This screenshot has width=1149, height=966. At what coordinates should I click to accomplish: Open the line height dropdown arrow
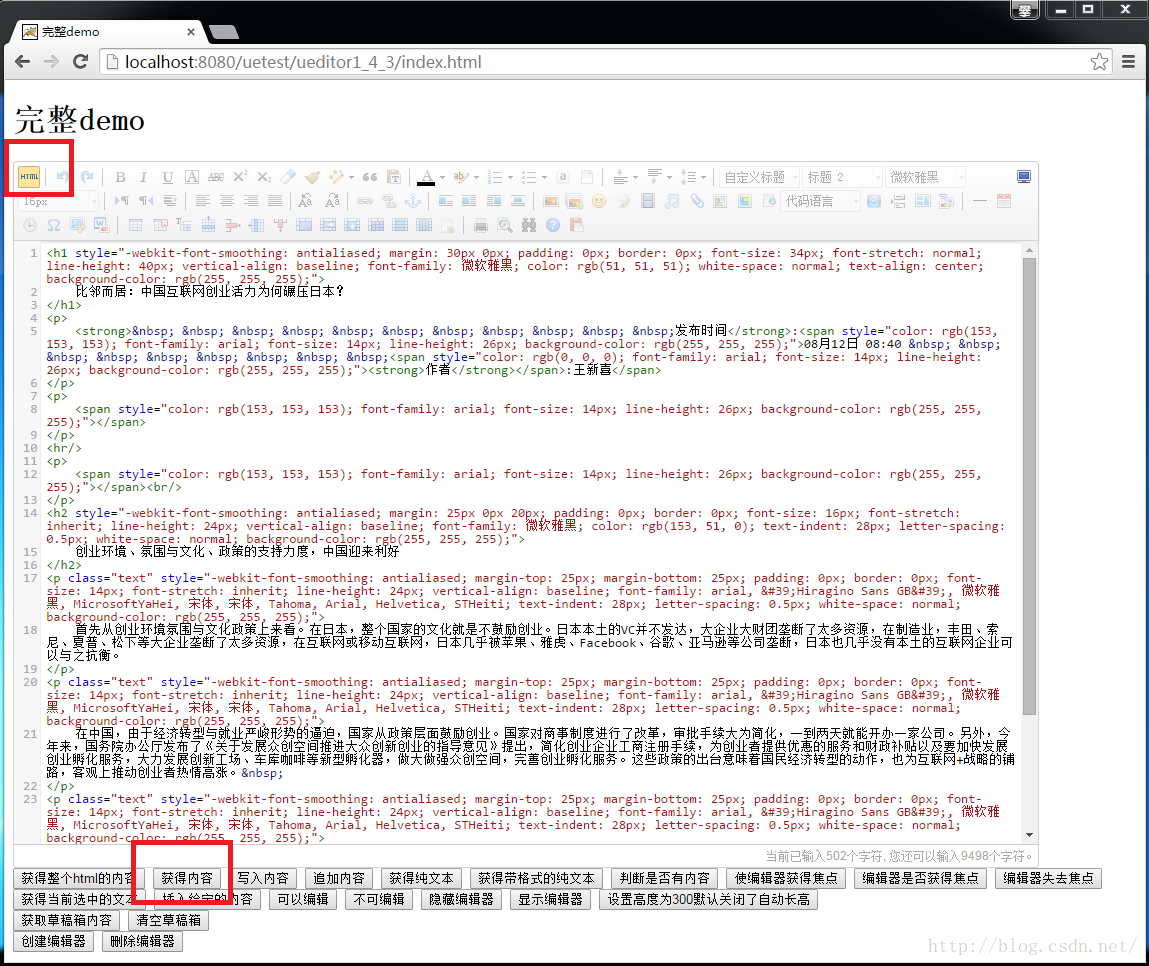pos(703,177)
